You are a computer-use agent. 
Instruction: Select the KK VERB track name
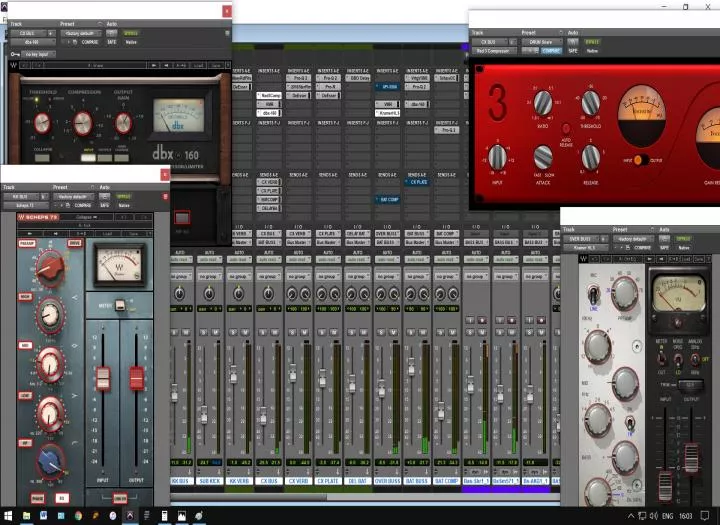(x=239, y=481)
